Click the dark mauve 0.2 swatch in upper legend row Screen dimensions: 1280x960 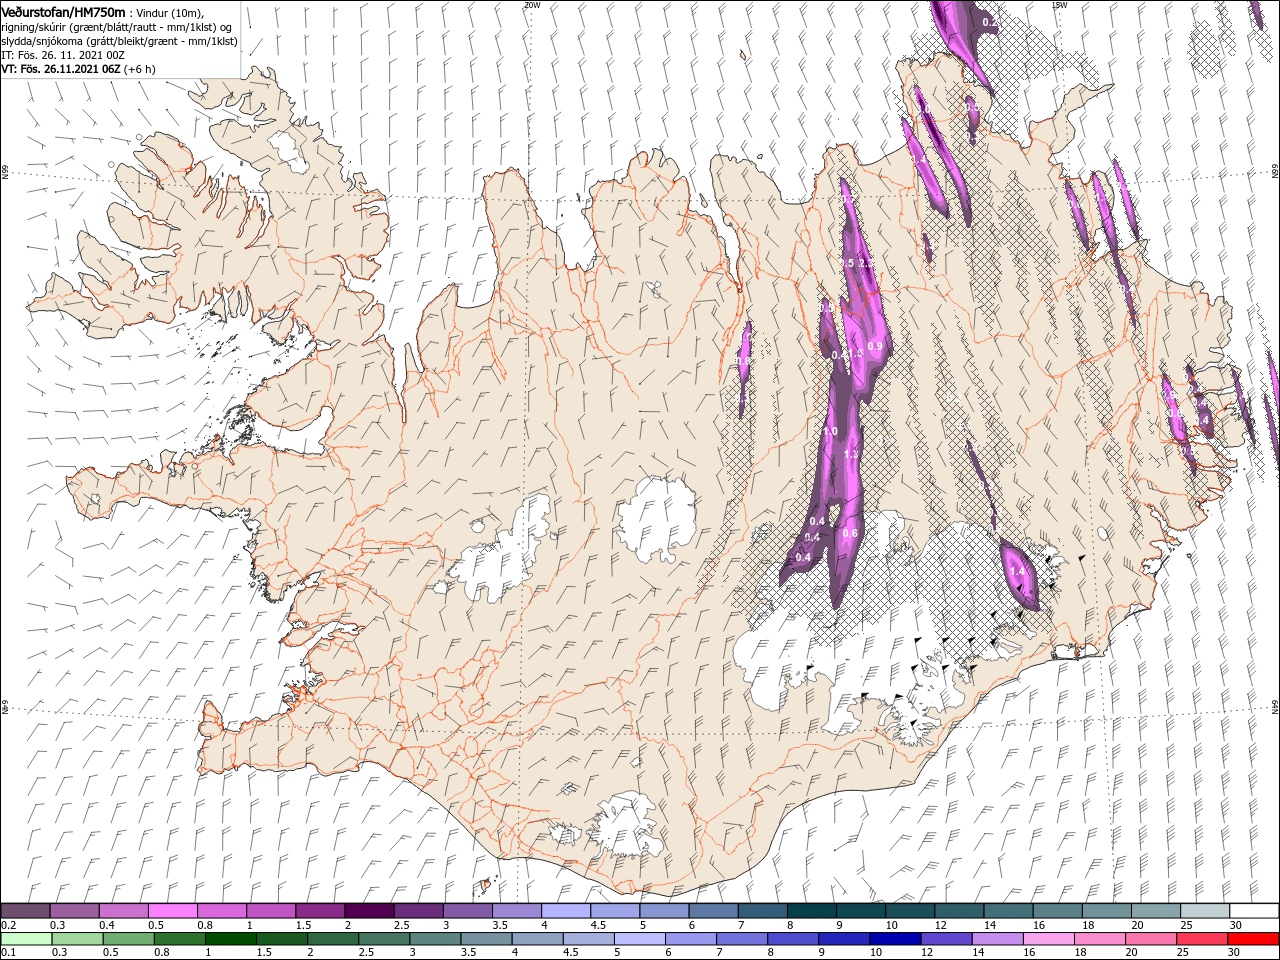25,911
